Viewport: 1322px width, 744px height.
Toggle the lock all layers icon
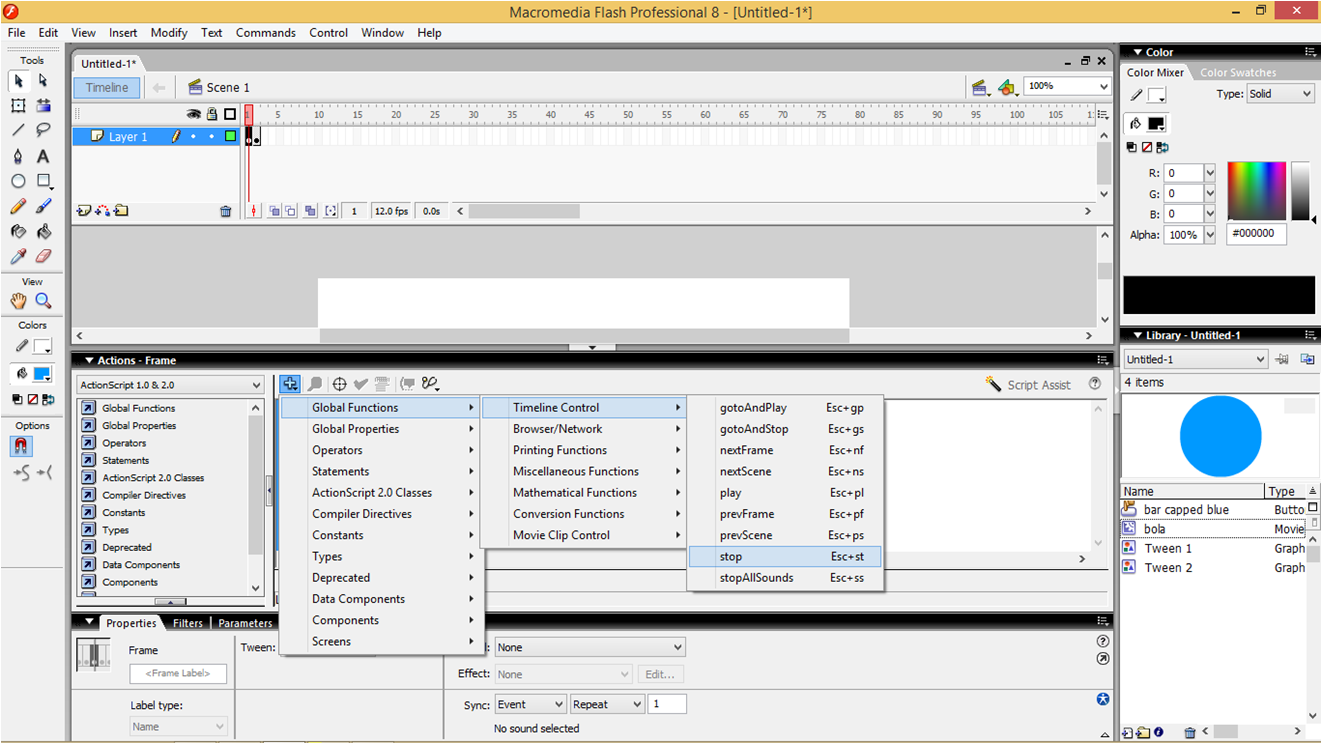tap(212, 115)
